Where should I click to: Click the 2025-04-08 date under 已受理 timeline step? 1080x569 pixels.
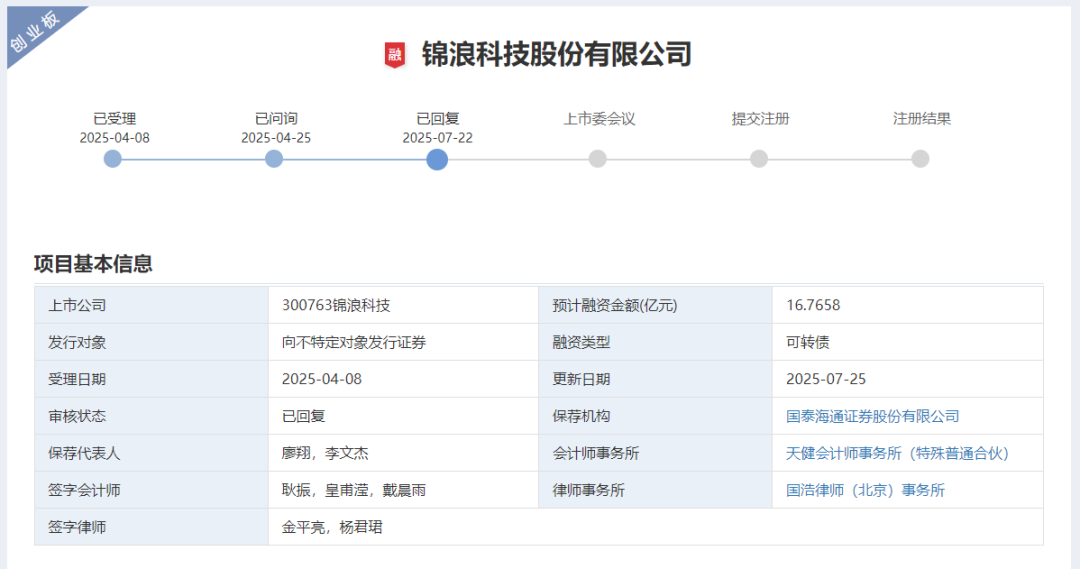114,138
